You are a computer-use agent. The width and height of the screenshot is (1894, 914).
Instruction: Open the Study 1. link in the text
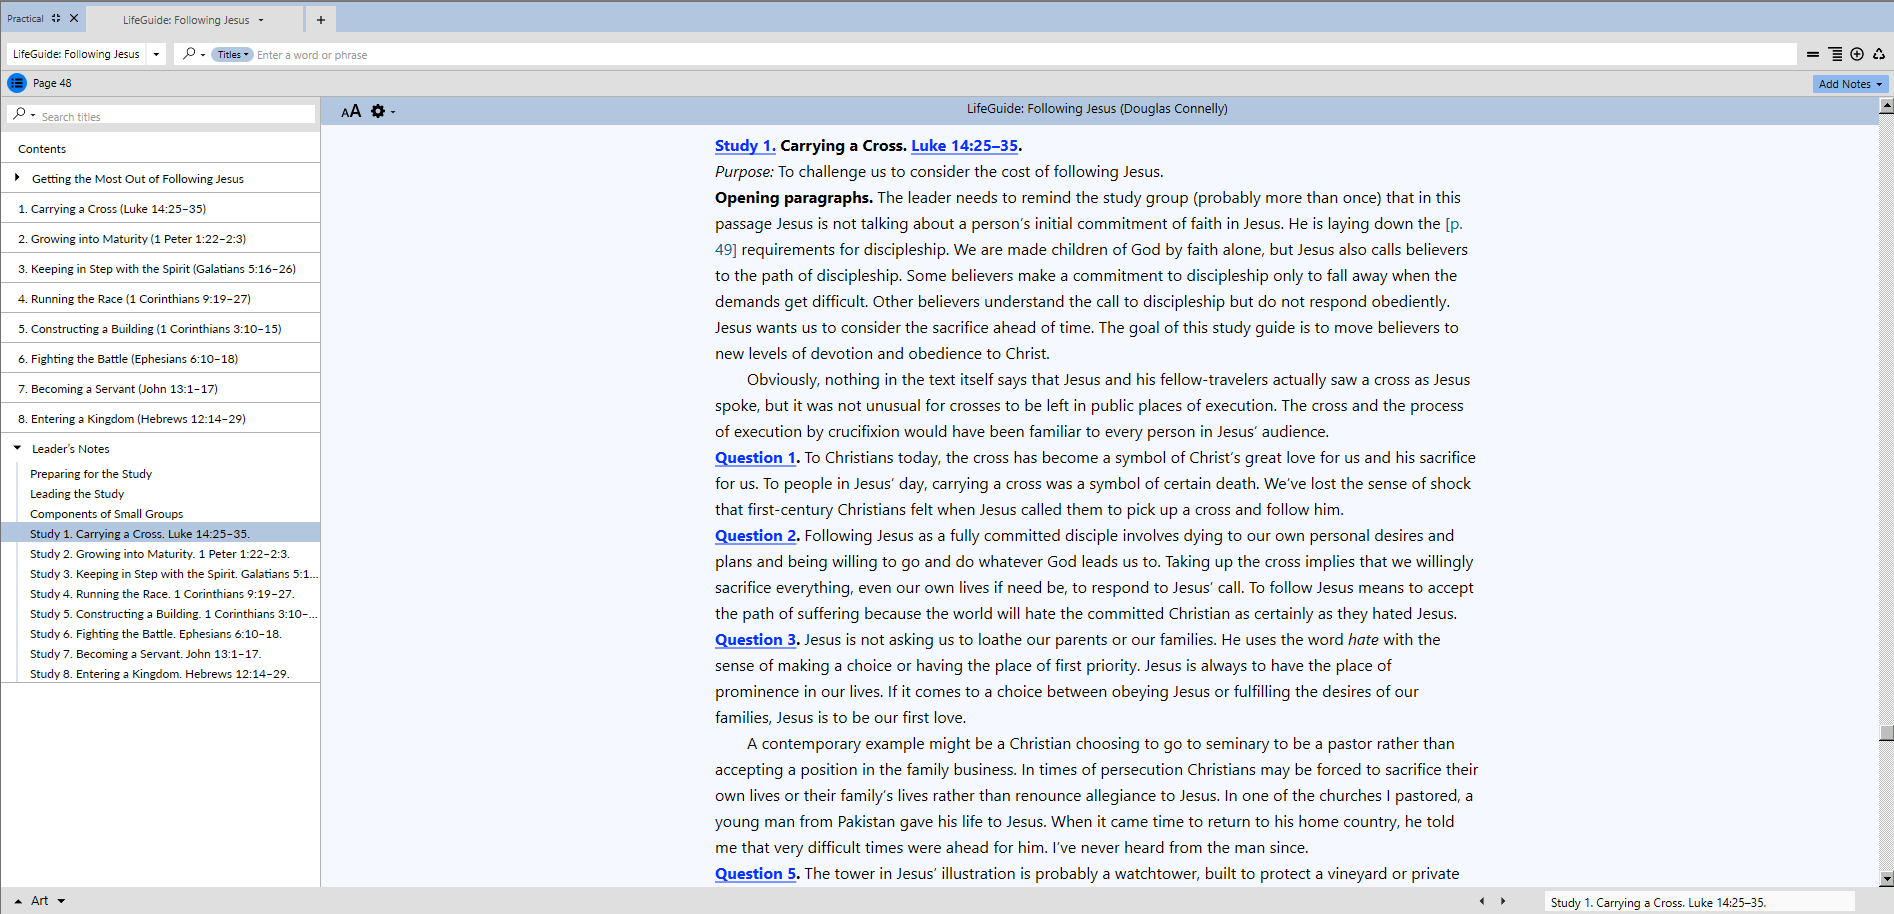[745, 146]
